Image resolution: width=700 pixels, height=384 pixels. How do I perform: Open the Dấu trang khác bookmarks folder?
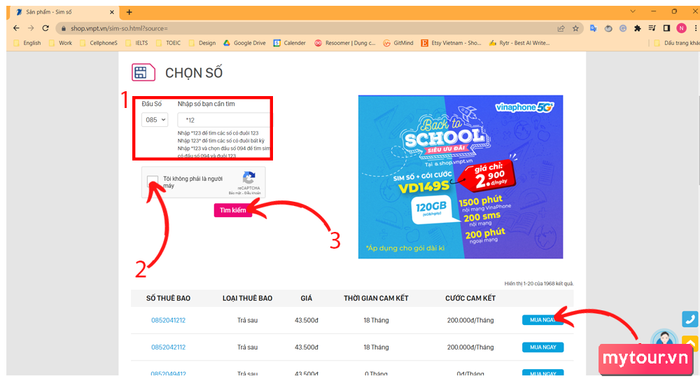click(x=676, y=43)
